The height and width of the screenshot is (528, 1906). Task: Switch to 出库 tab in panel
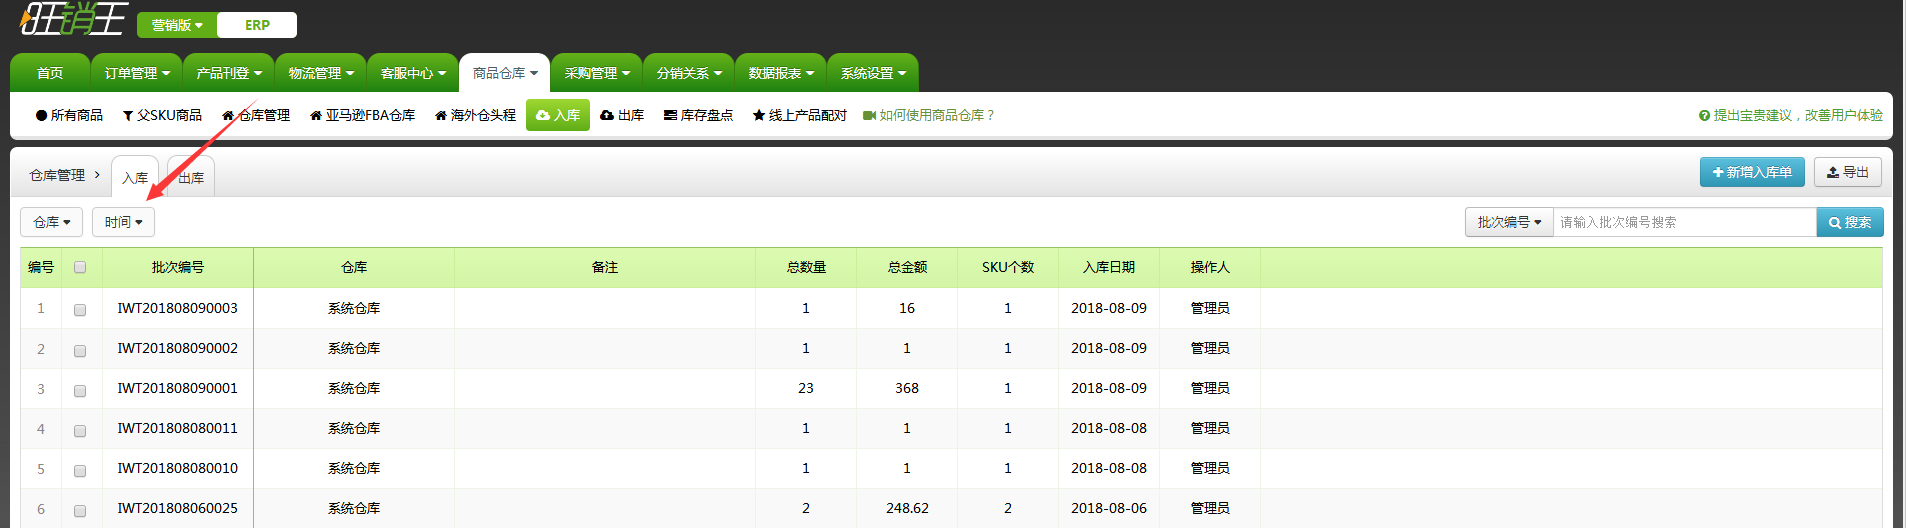[191, 177]
